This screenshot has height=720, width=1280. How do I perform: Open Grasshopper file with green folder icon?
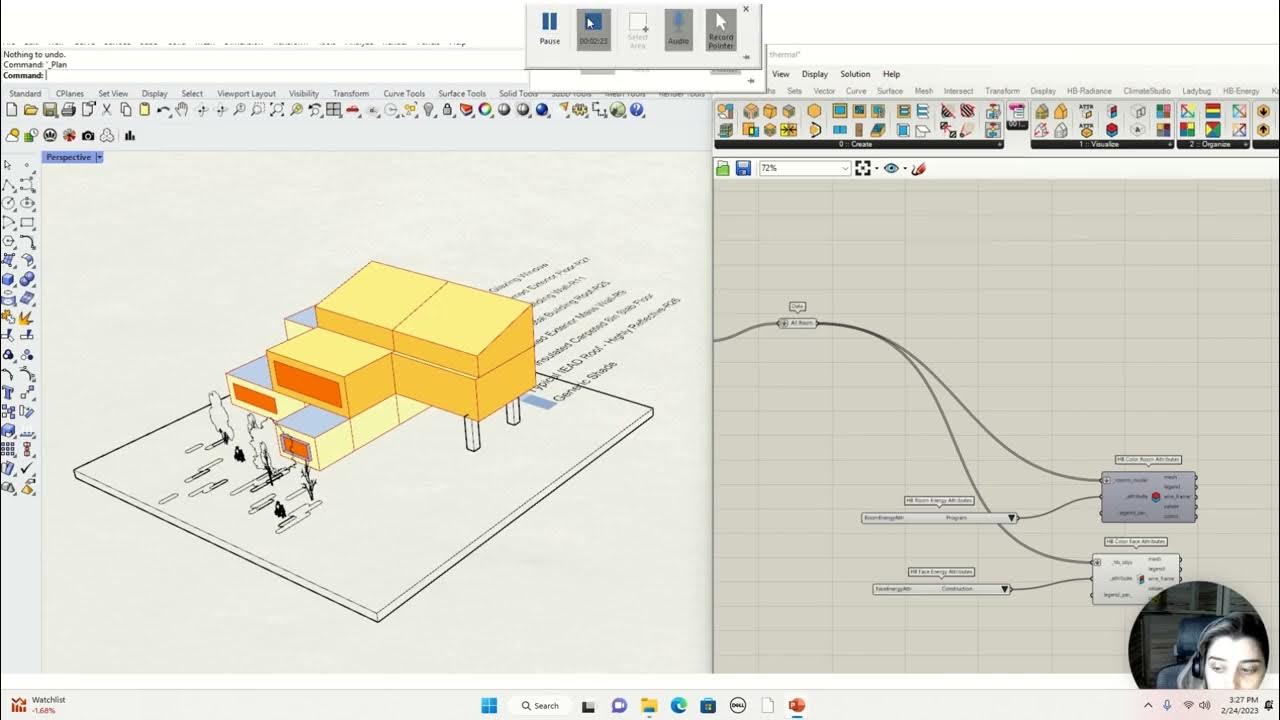coord(723,169)
